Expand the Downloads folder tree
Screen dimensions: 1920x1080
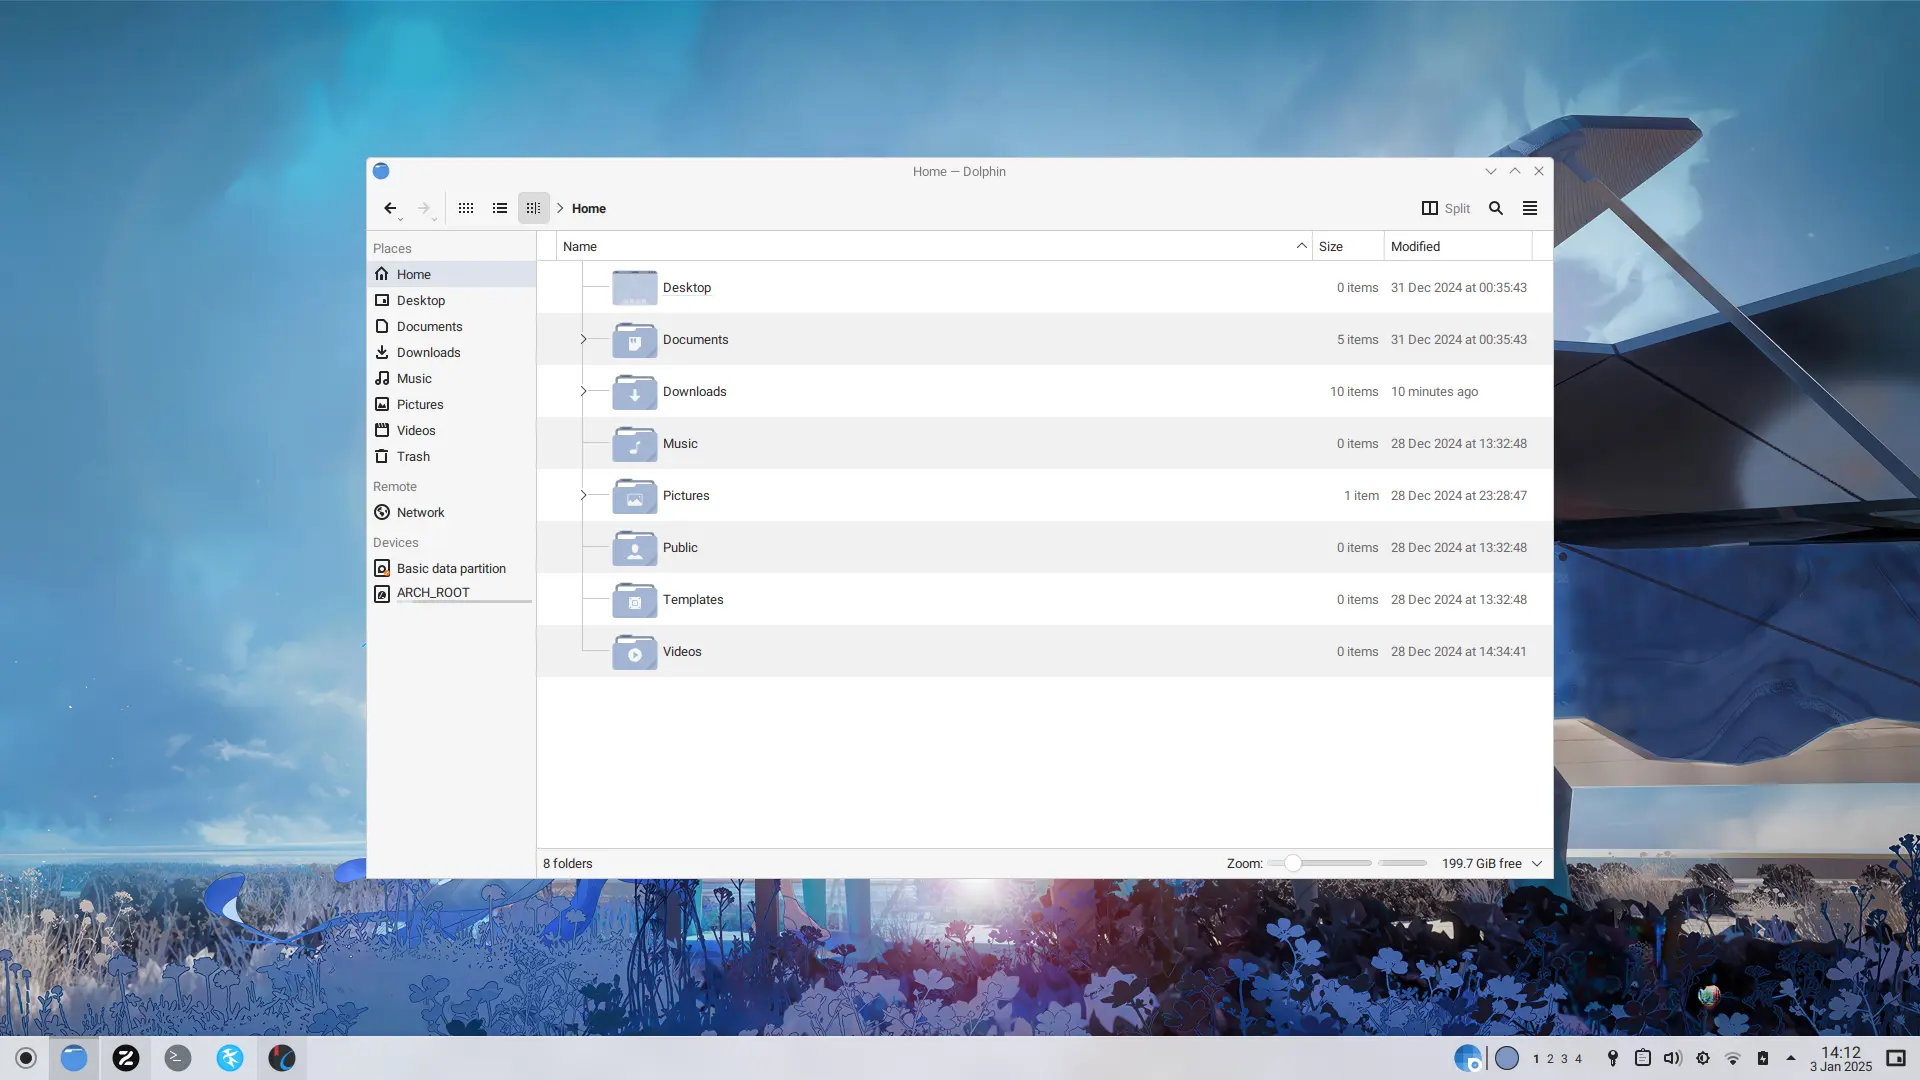583,391
